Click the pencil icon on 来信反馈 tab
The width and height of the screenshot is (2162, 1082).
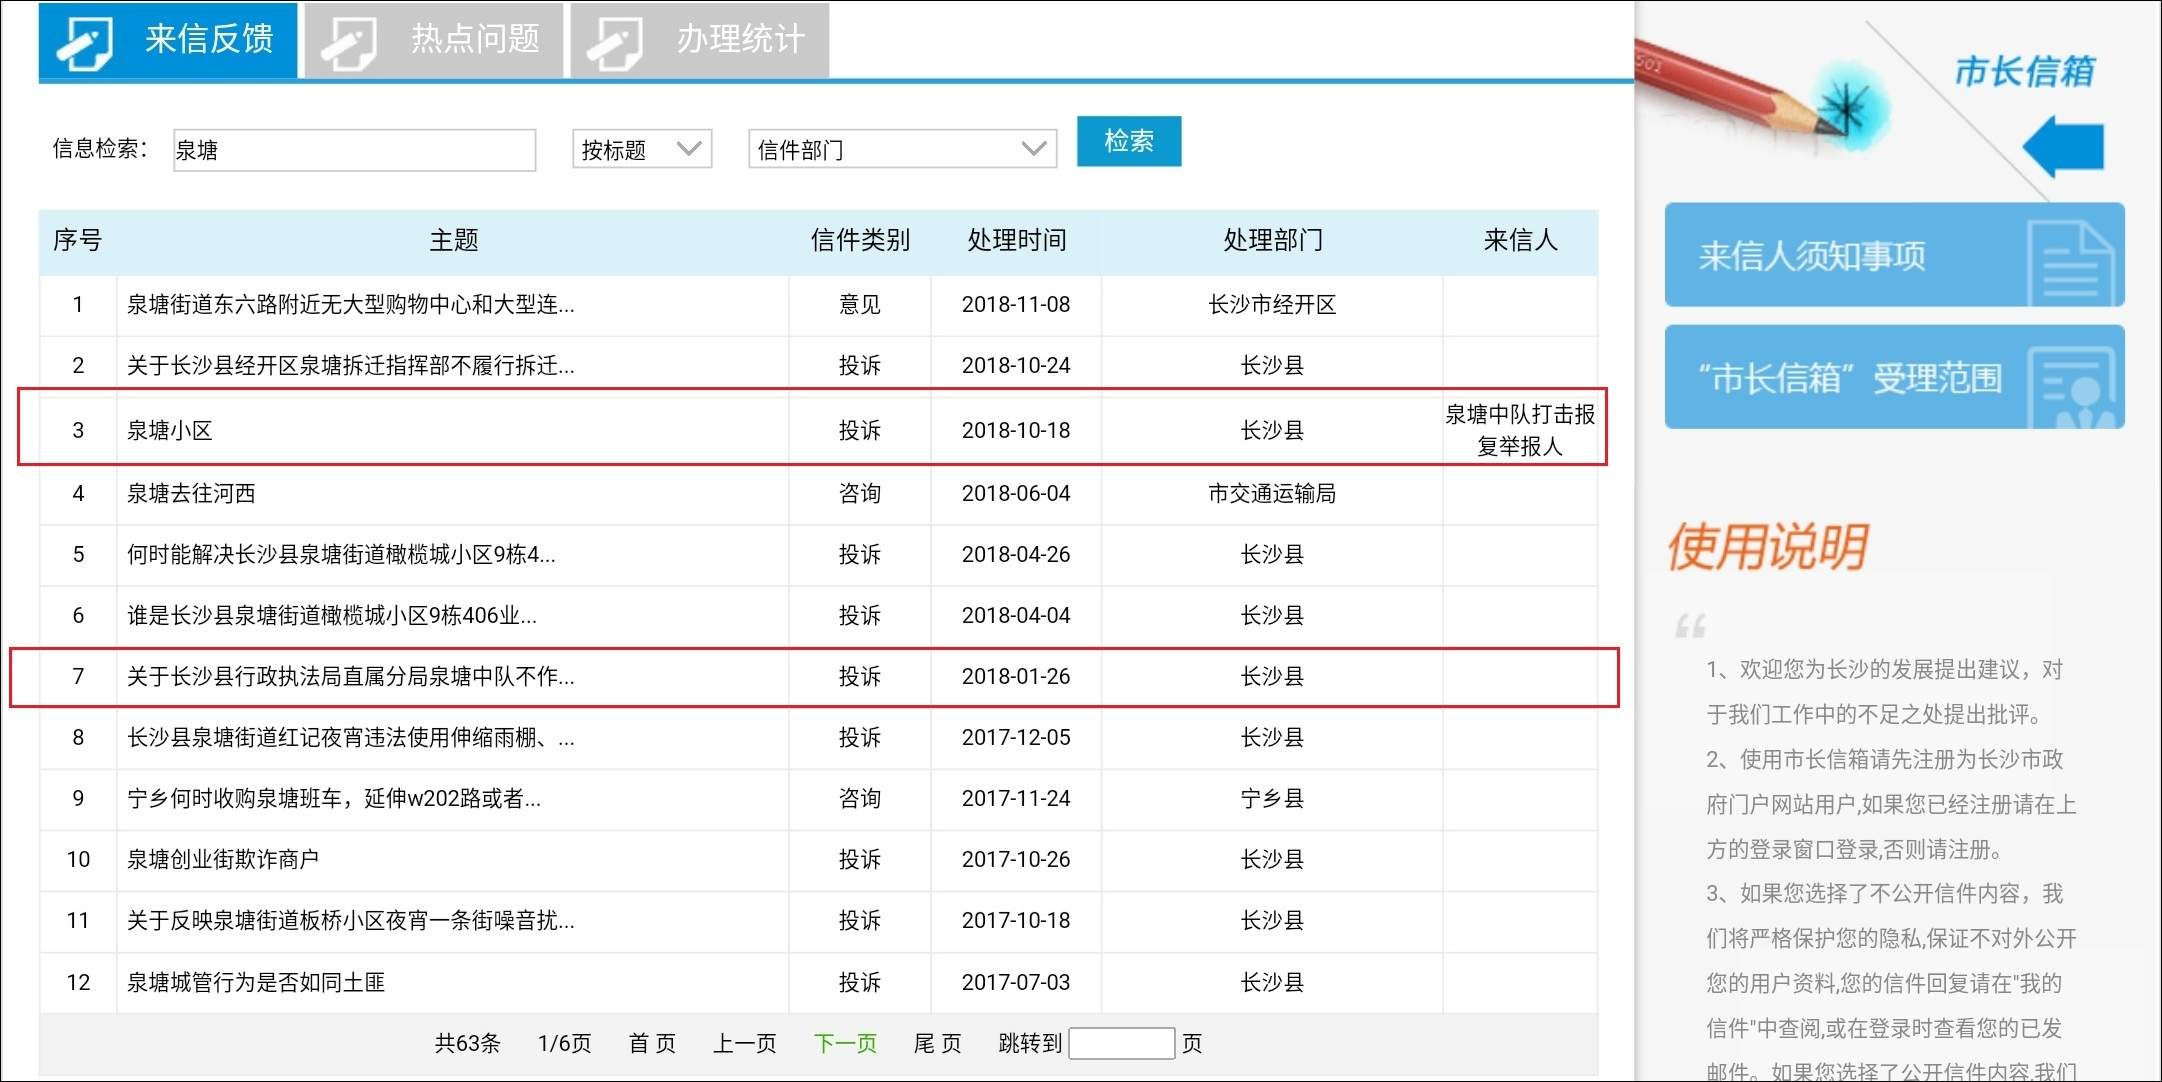pyautogui.click(x=84, y=42)
